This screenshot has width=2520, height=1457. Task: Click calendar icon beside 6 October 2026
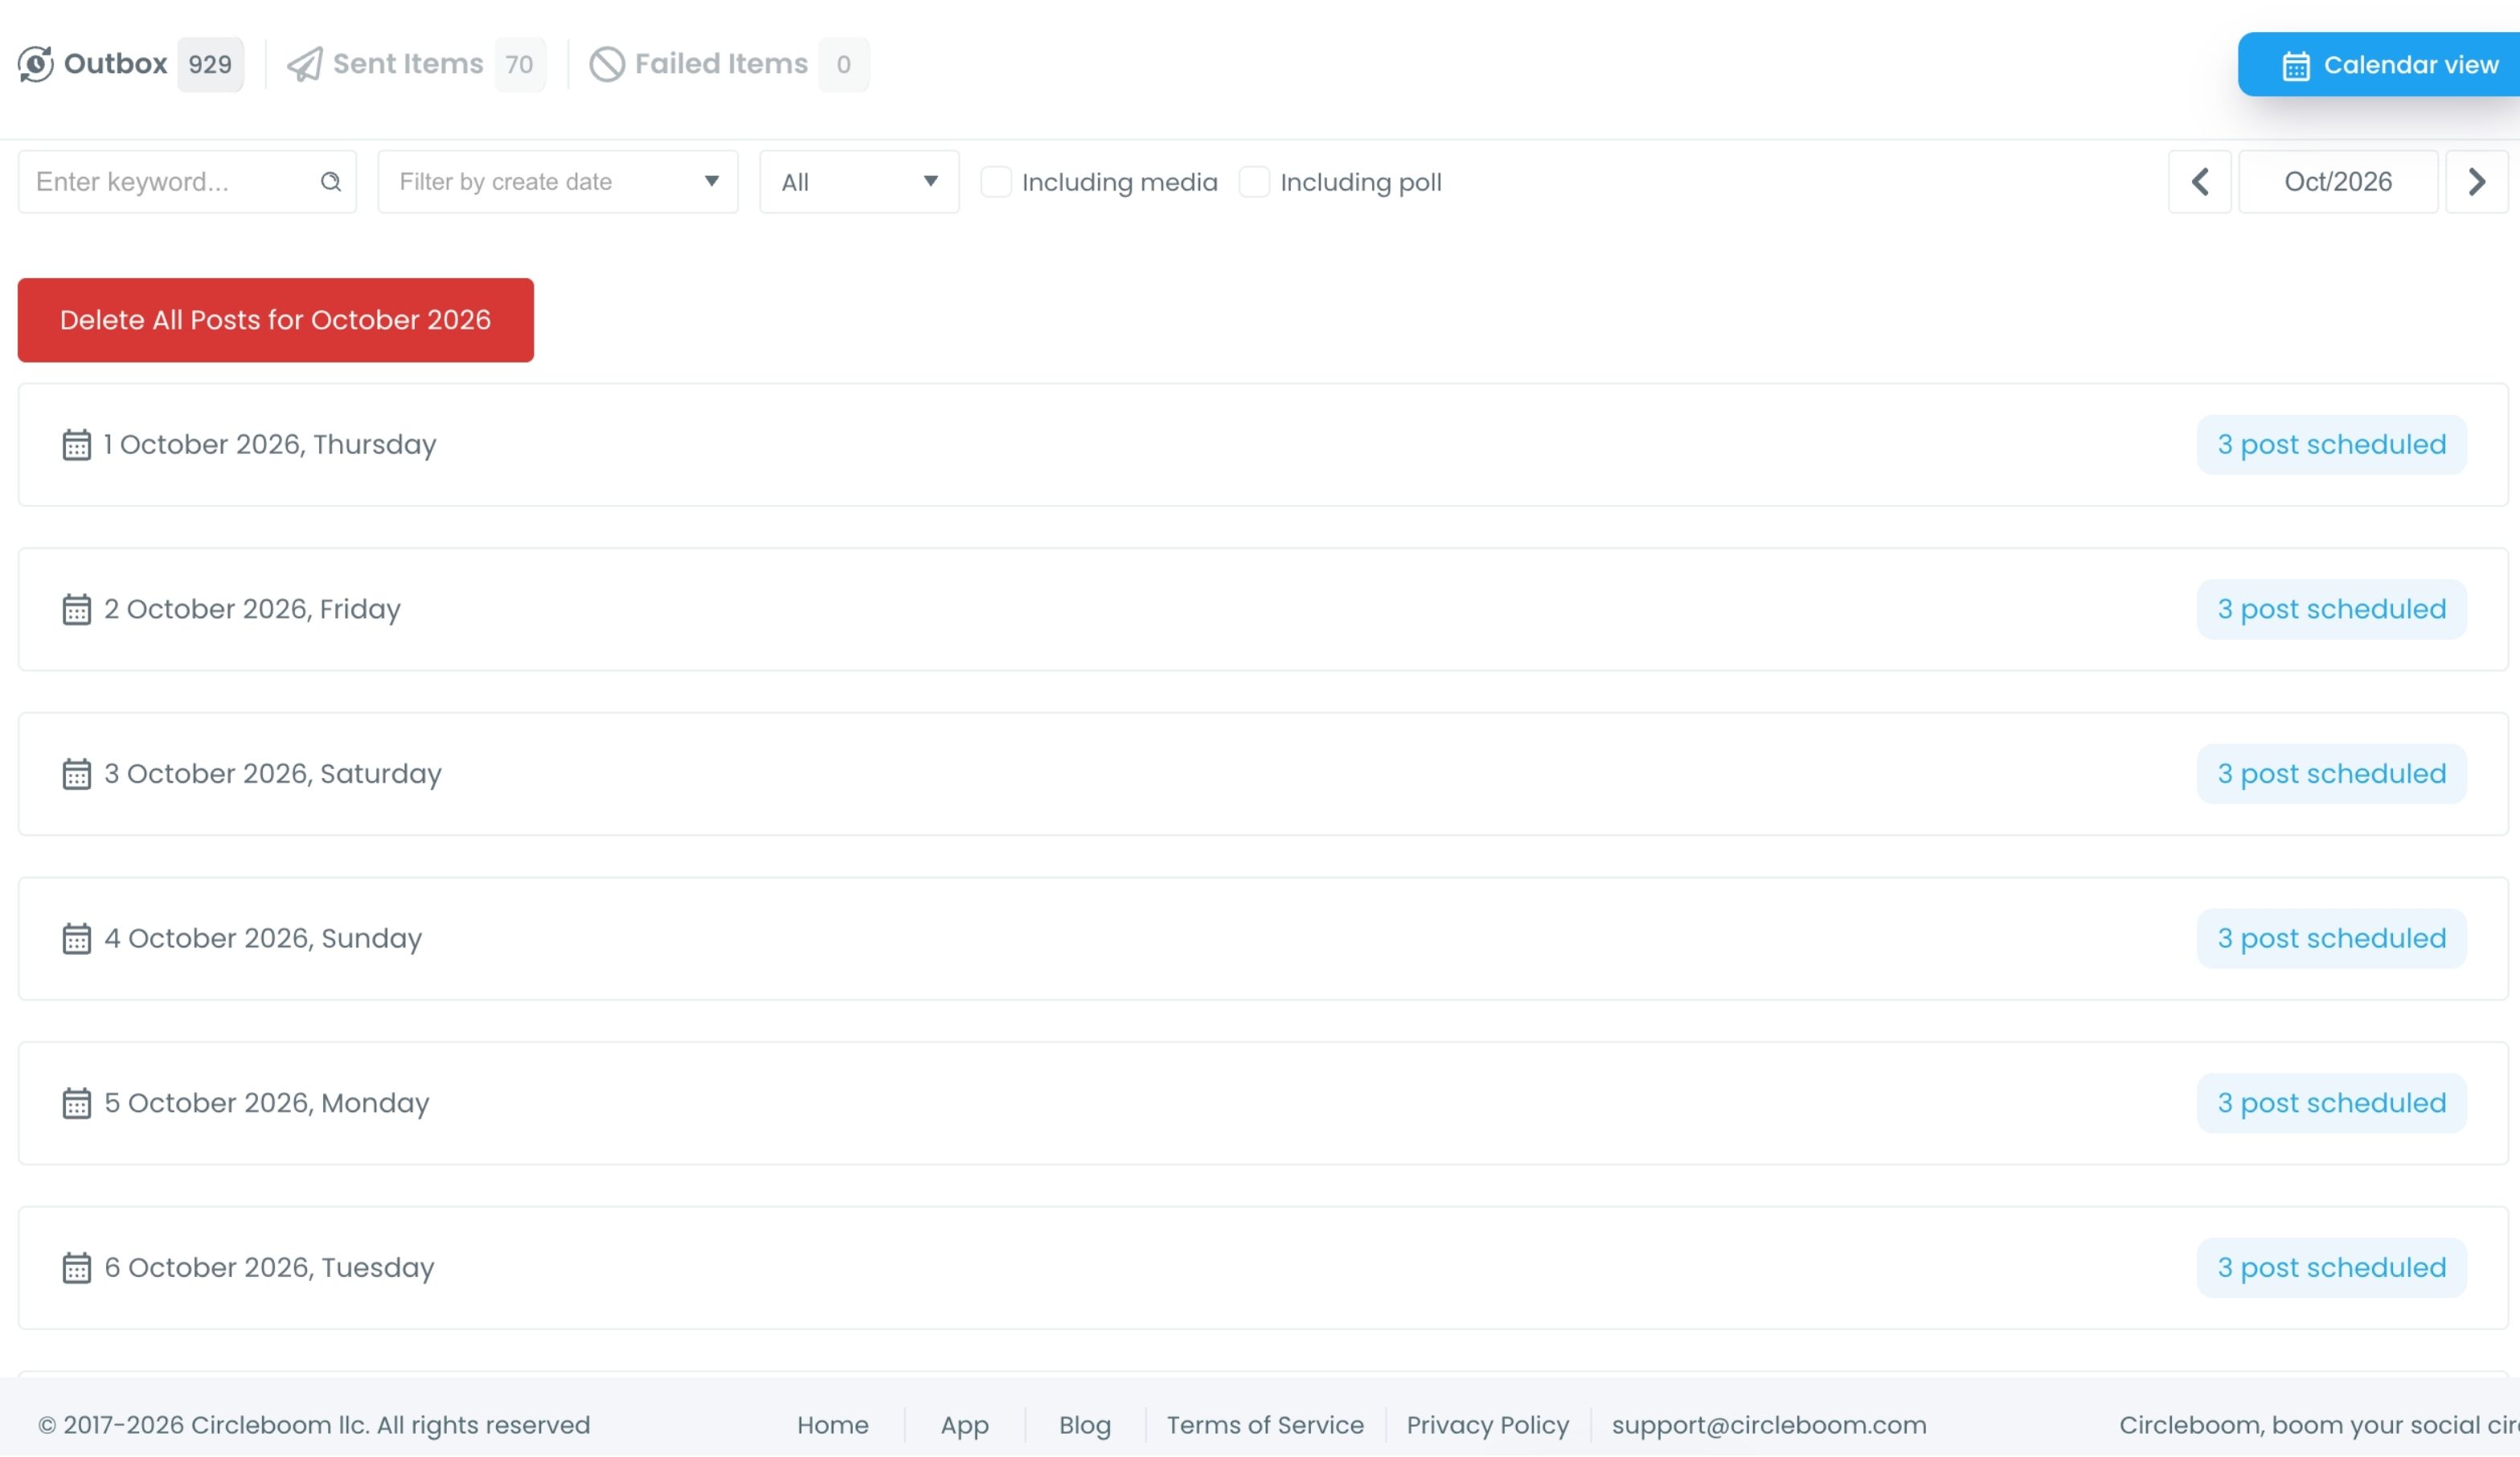[x=77, y=1268]
